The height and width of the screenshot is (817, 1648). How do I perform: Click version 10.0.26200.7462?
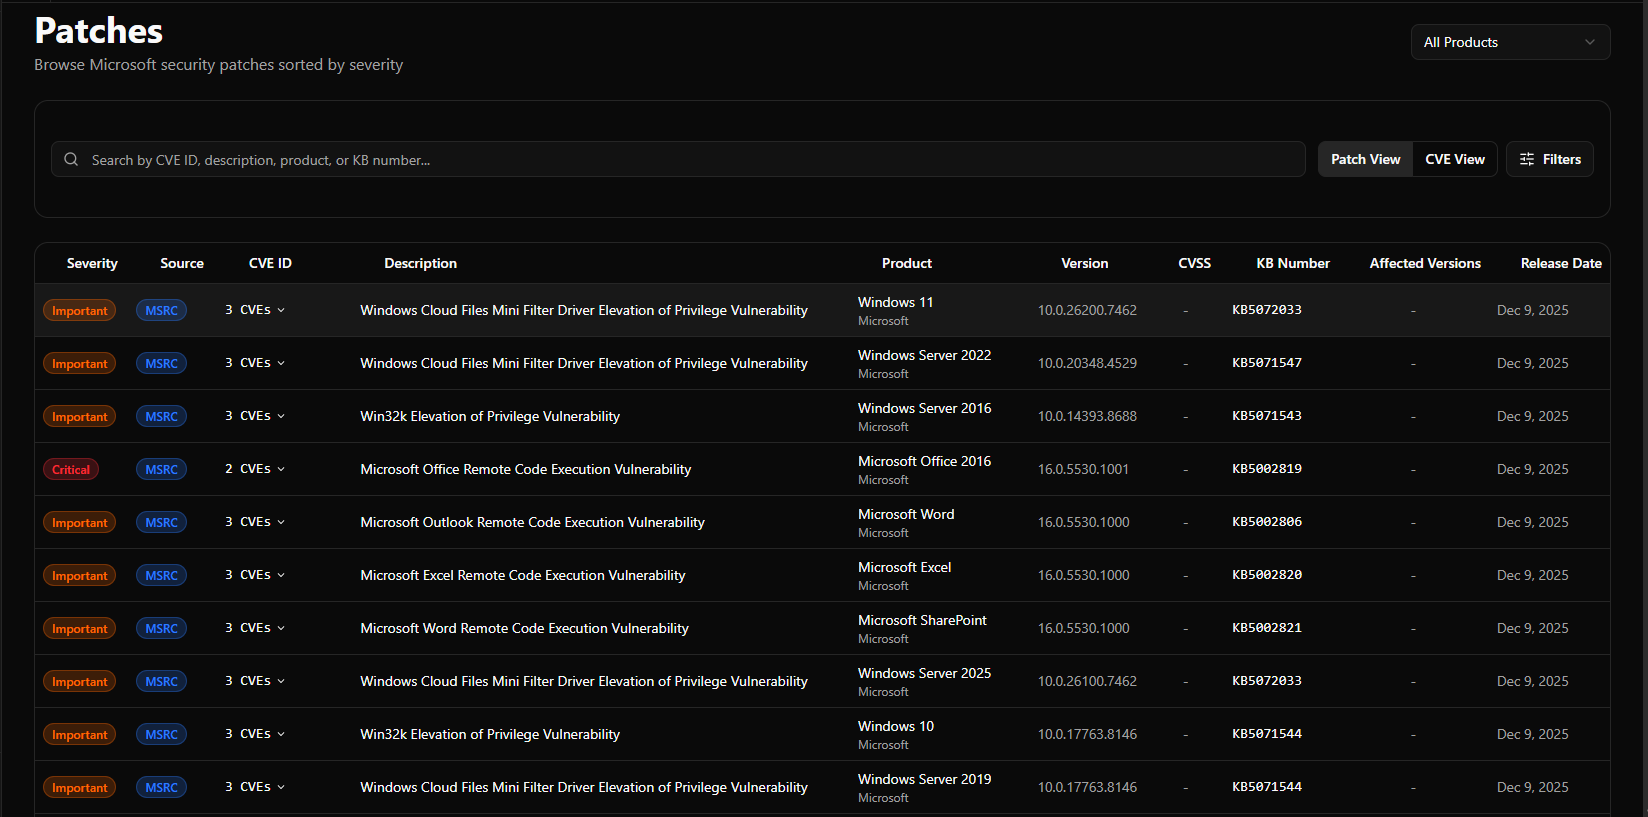pyautogui.click(x=1087, y=310)
